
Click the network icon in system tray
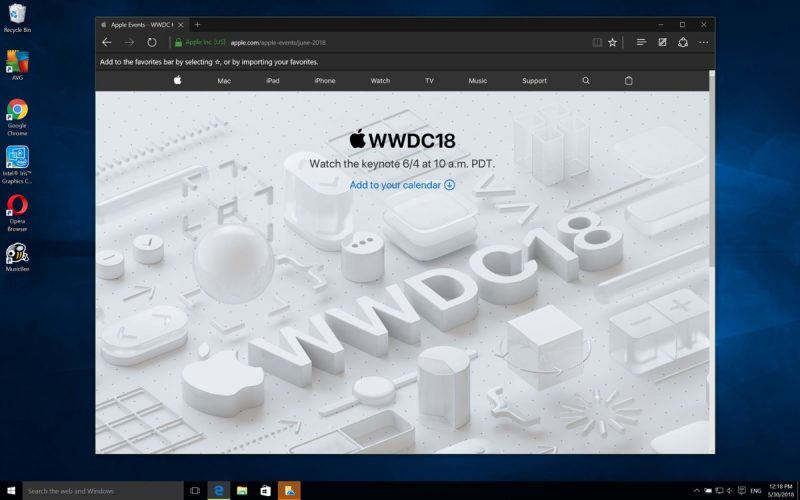(719, 491)
